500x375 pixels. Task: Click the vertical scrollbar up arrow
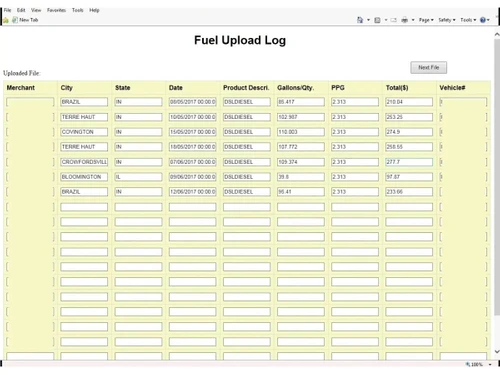coord(497,34)
